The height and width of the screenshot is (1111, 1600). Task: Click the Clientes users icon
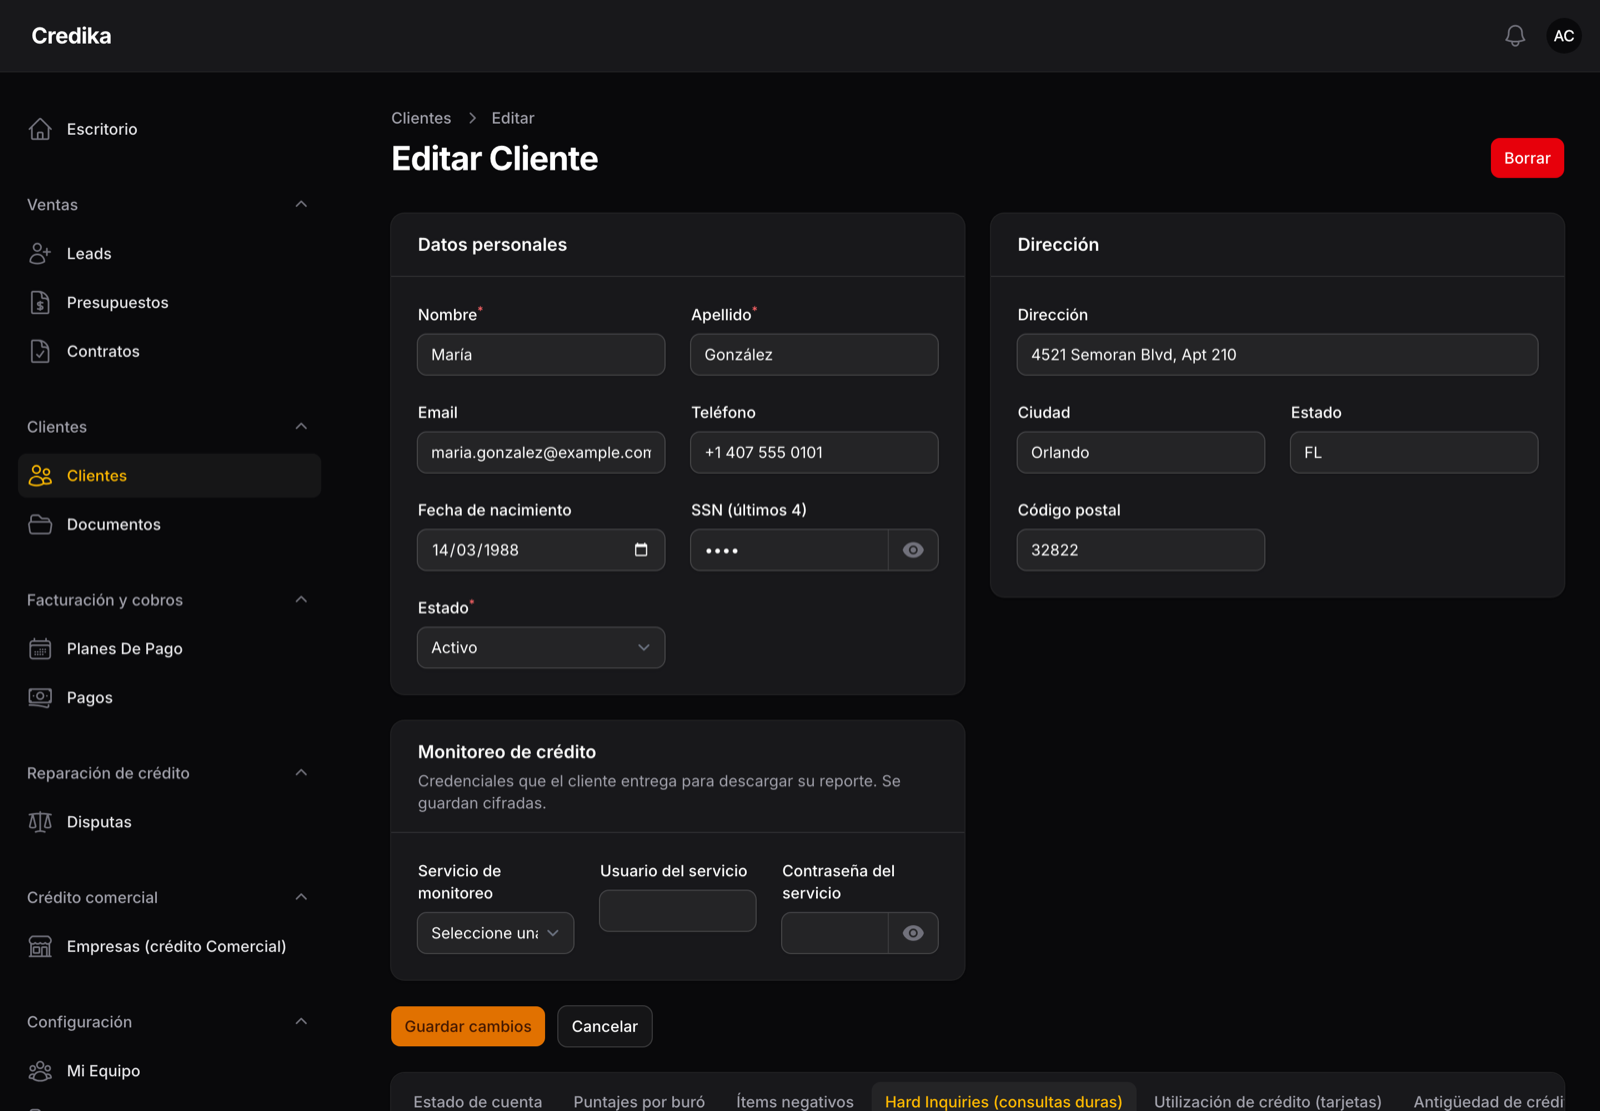(40, 476)
